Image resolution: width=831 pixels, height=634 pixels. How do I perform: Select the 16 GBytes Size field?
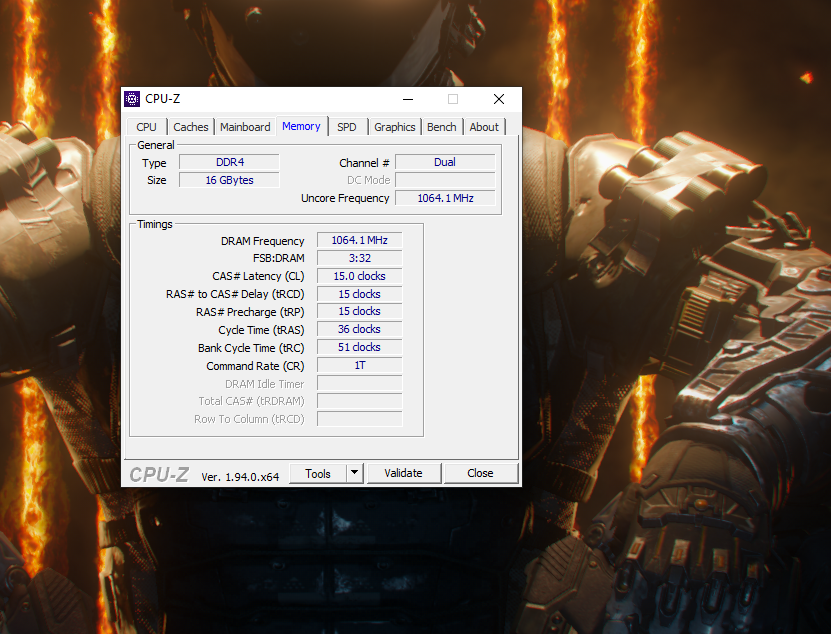(228, 179)
